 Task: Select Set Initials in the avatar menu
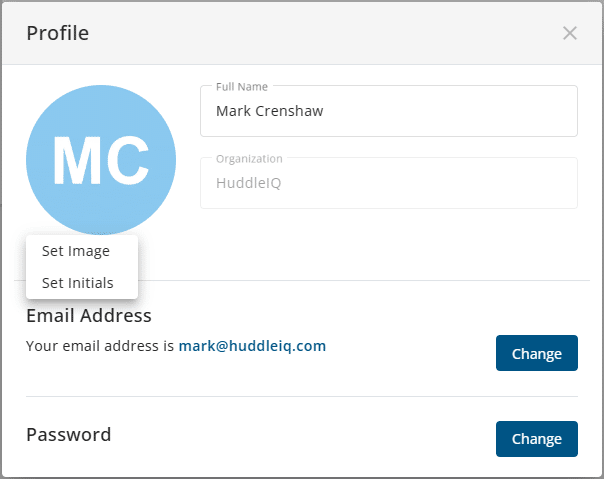(78, 283)
